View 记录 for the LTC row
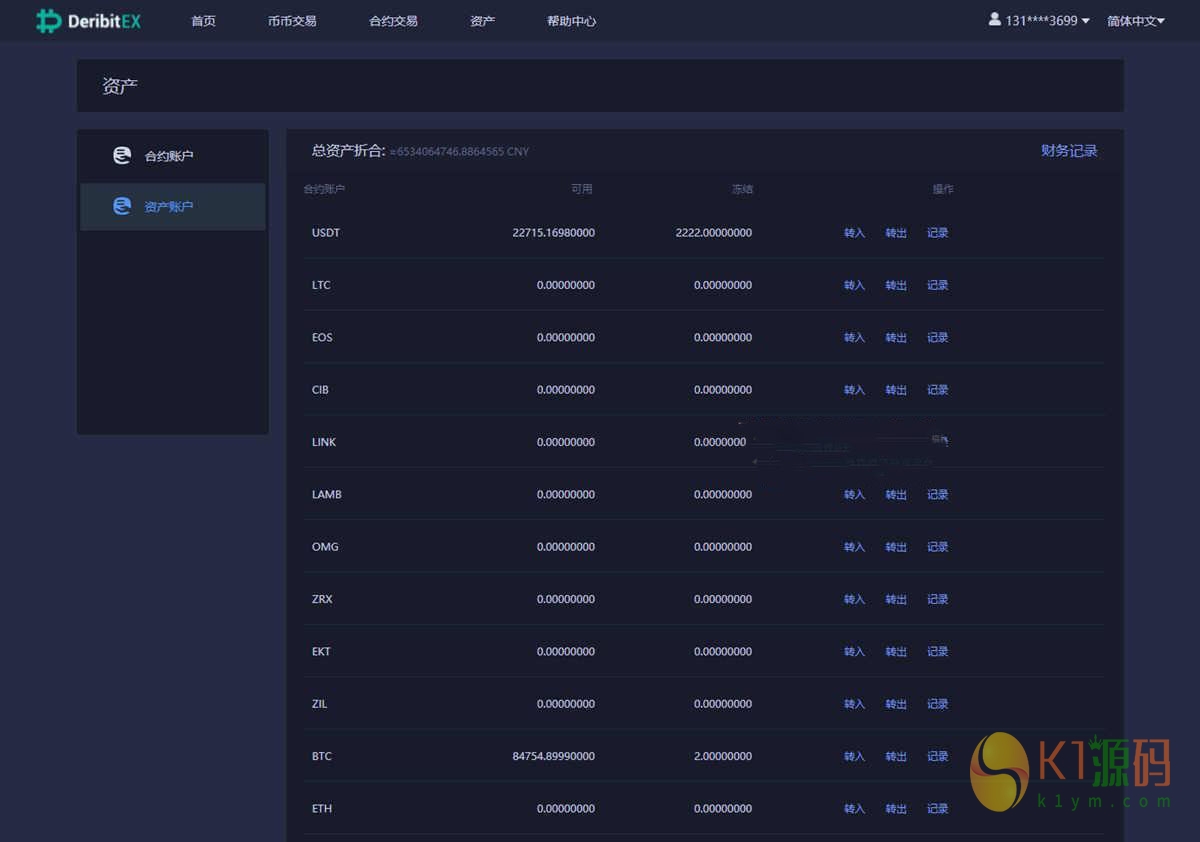Image resolution: width=1200 pixels, height=842 pixels. click(937, 286)
